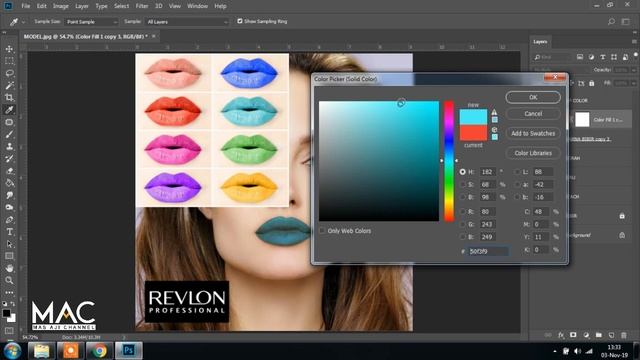Click Add to Swatches button
Screen dimensions: 640x360
point(533,133)
